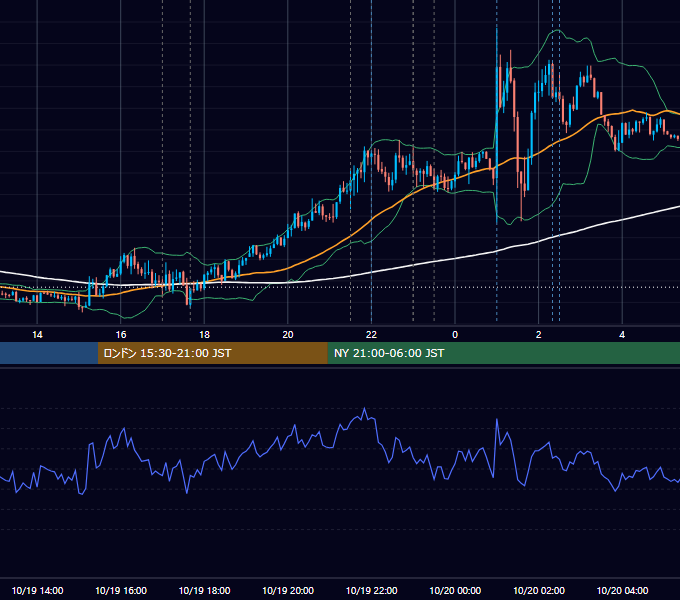Click the 10/20 02:00 date label
Viewport: 680px width, 600px height.
tap(539, 590)
